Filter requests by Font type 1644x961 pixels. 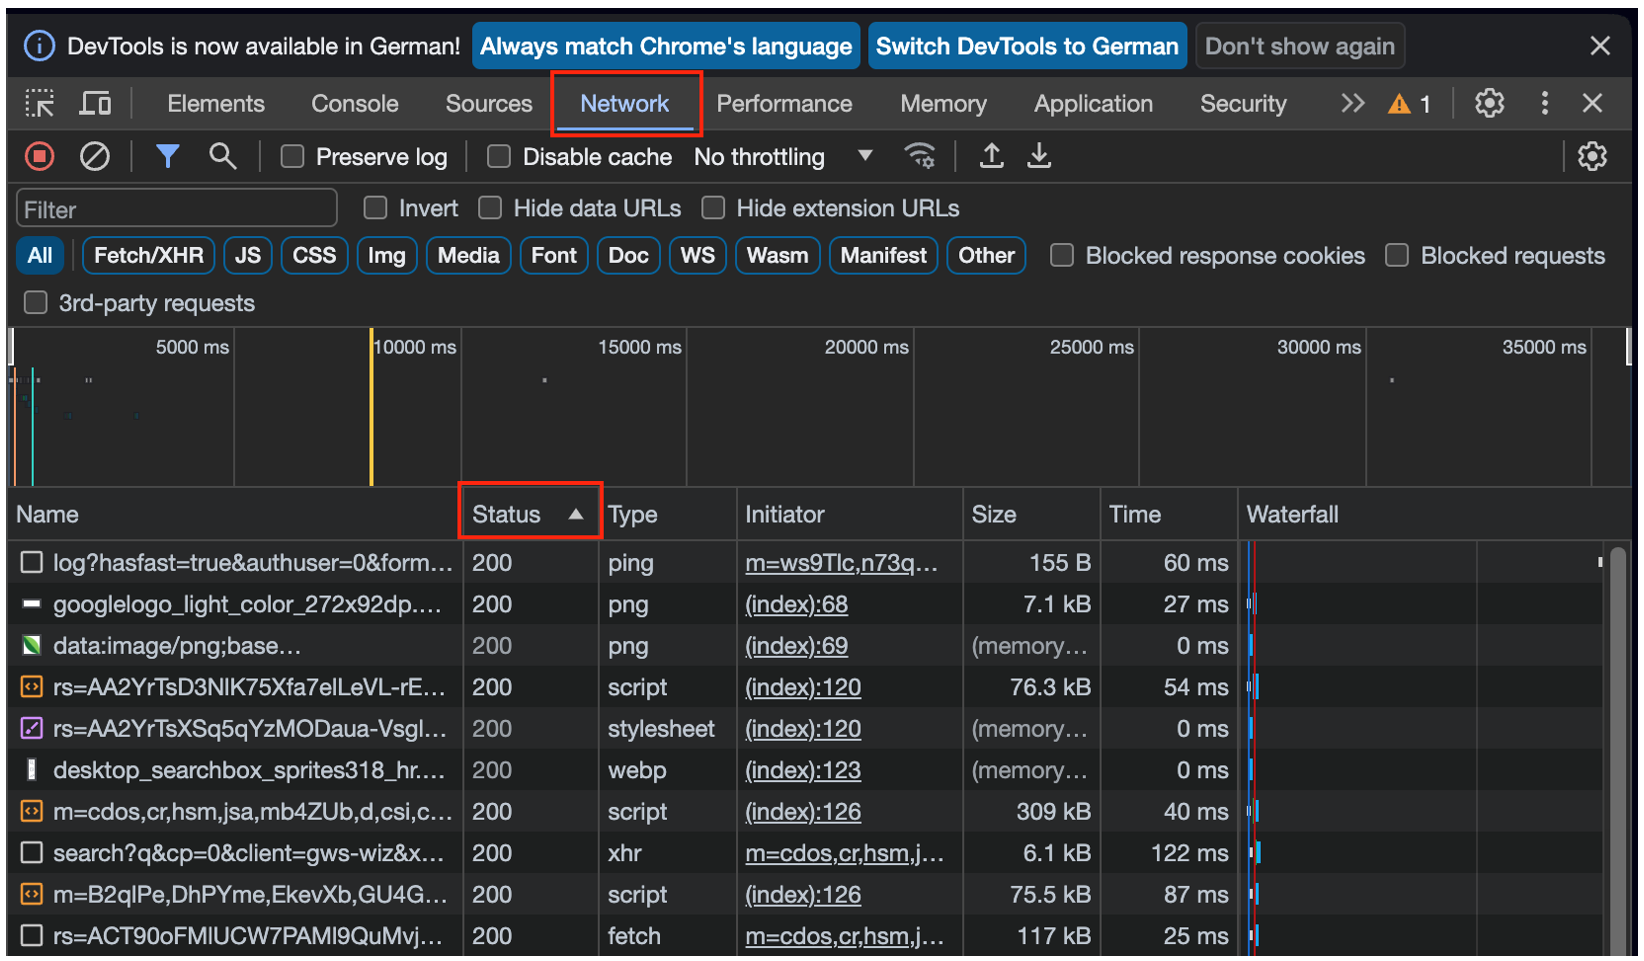pos(554,255)
